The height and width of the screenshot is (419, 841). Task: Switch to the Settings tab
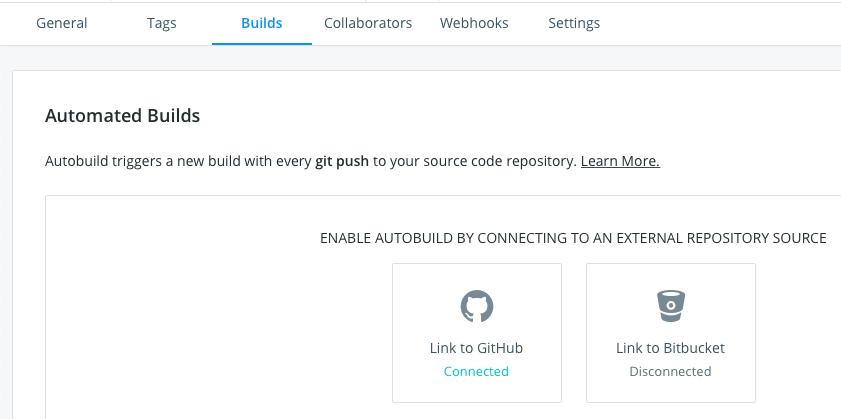pyautogui.click(x=574, y=23)
